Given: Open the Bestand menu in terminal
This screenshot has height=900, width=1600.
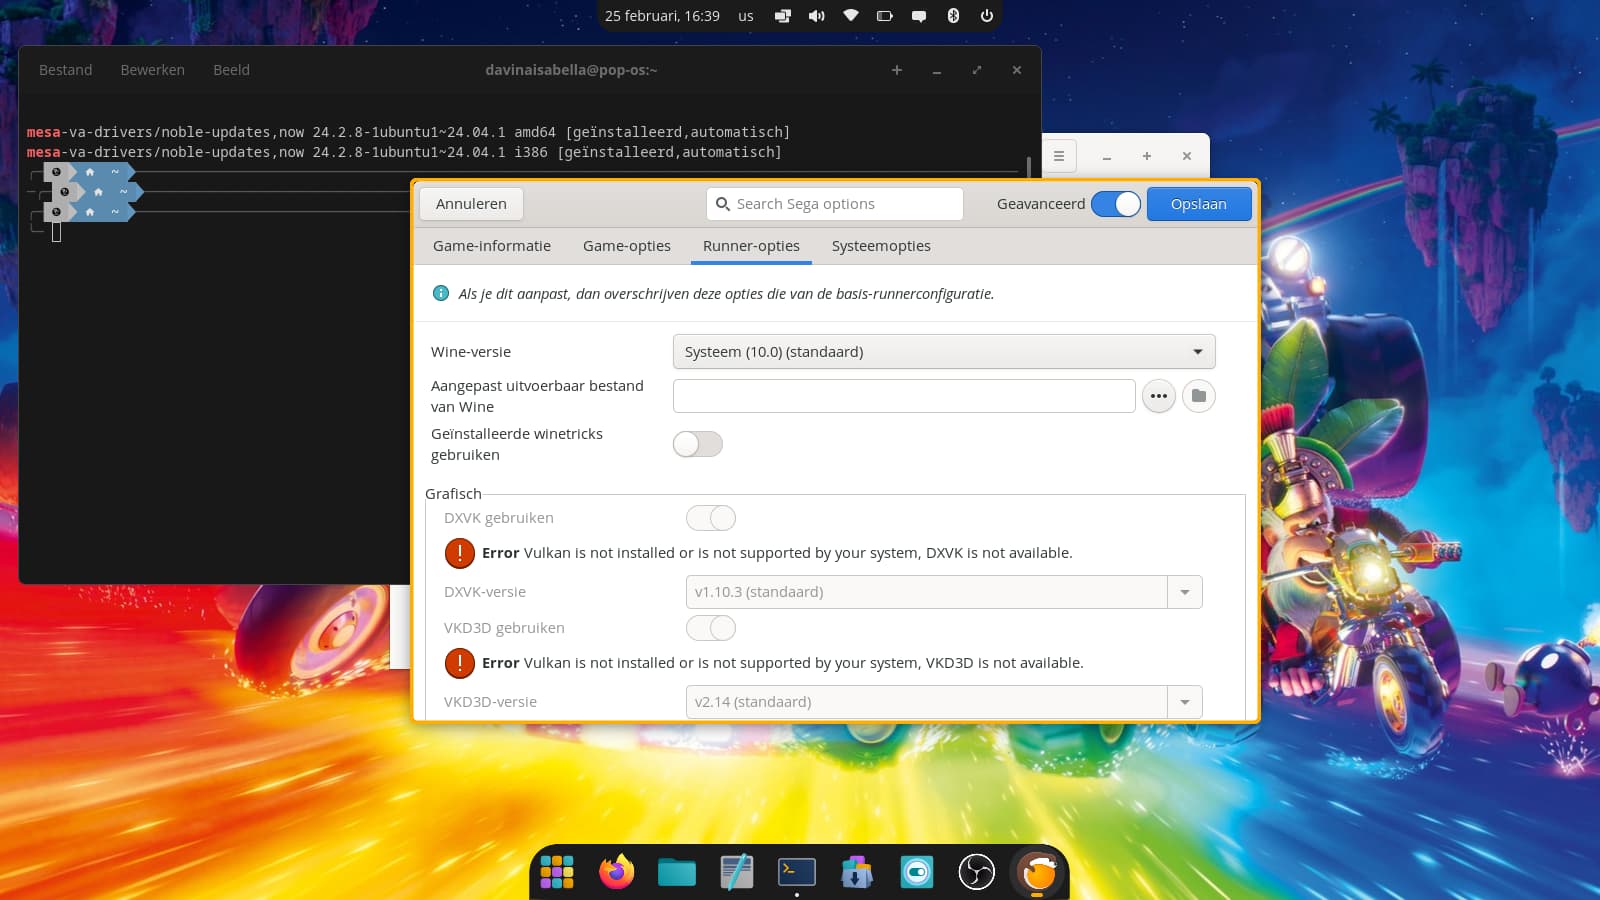Looking at the screenshot, I should pos(66,70).
